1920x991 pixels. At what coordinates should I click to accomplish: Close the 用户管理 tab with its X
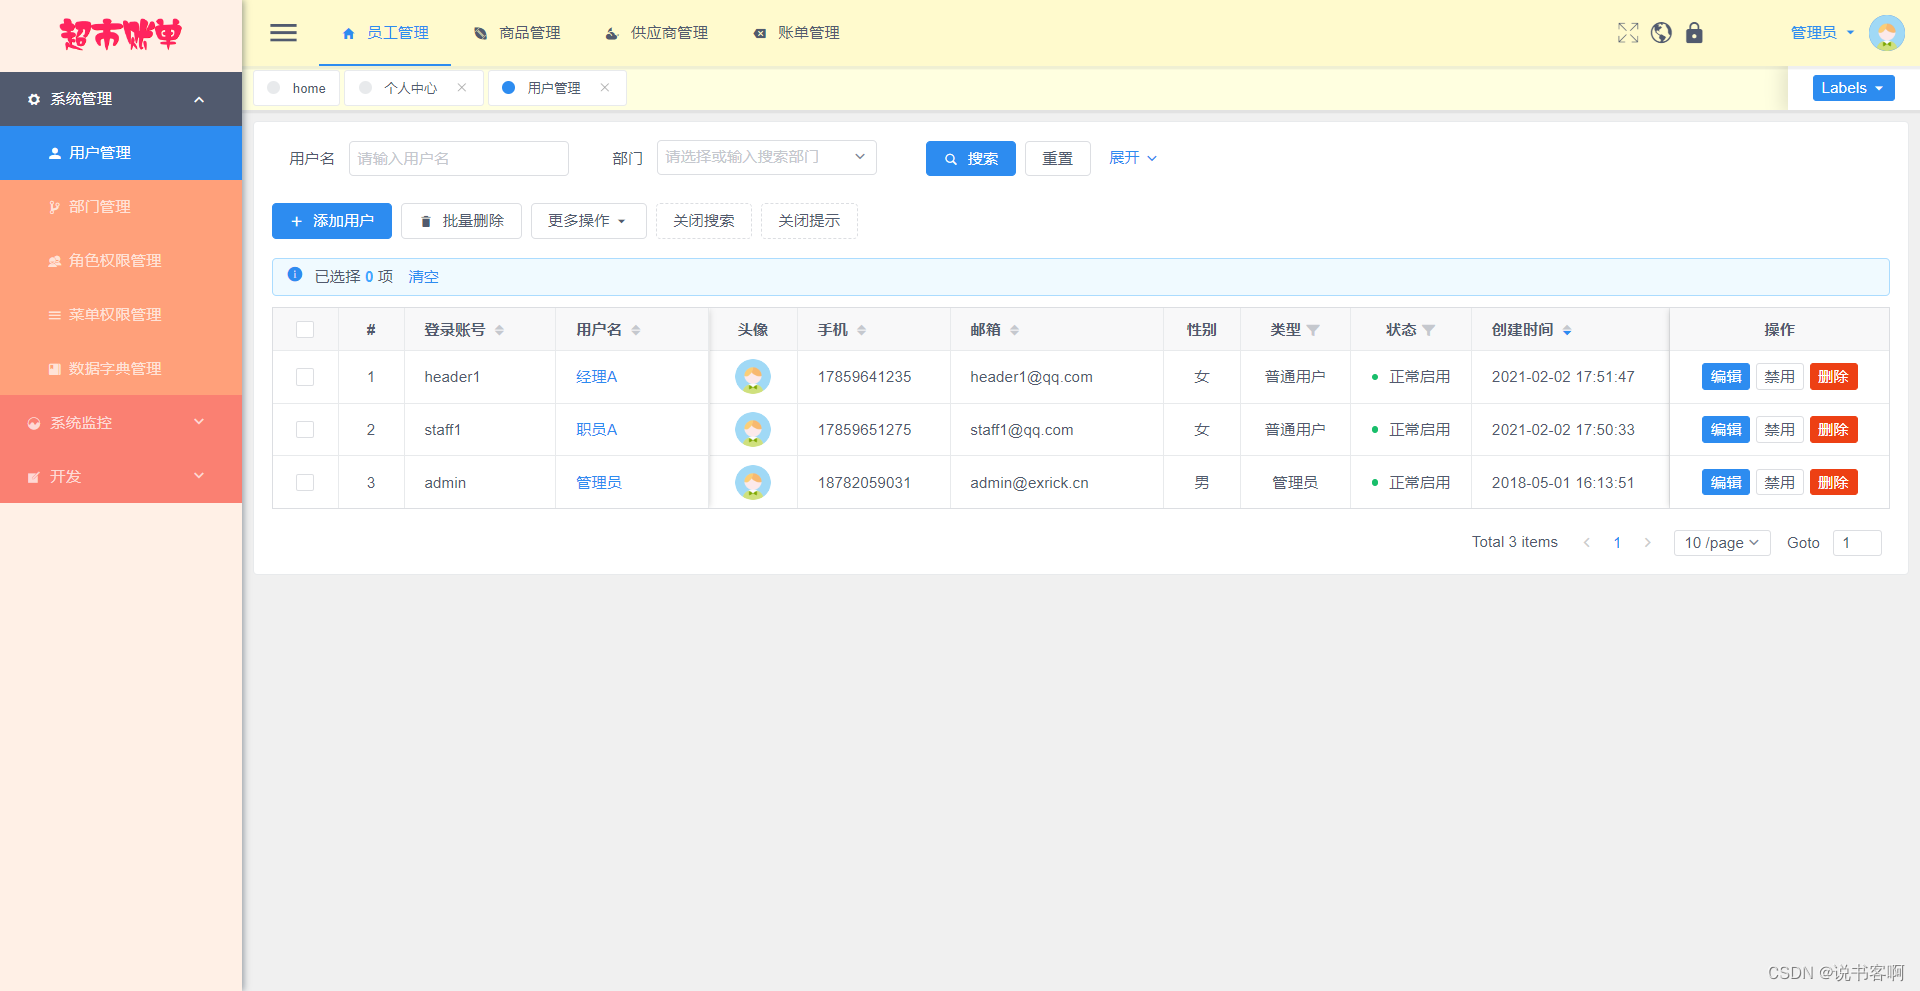(605, 88)
